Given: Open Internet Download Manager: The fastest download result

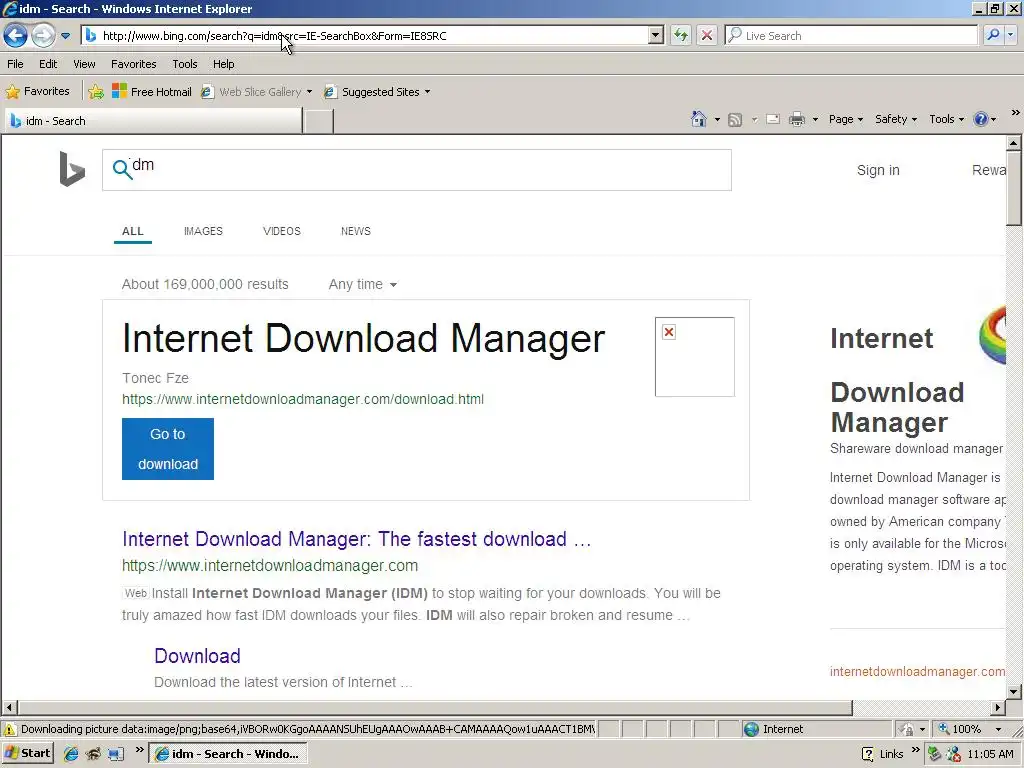Looking at the screenshot, I should [357, 539].
